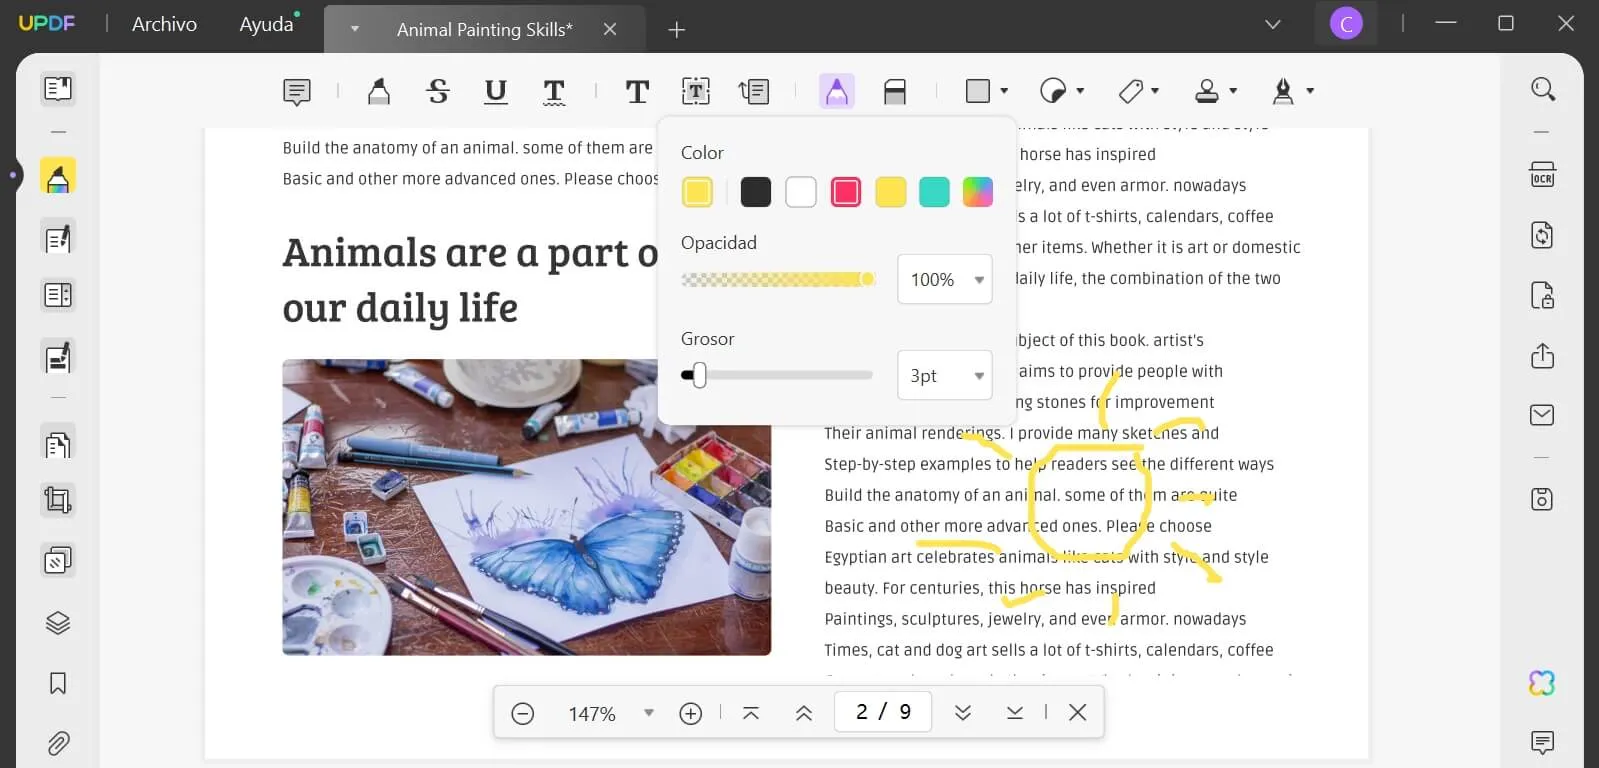
Task: Choose the red color swatch
Action: [x=846, y=192]
